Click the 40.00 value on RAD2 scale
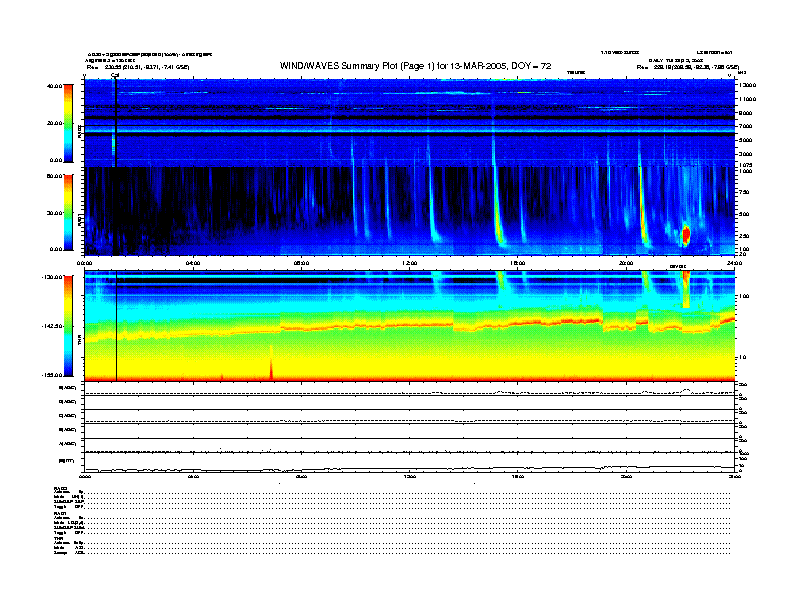The image size is (792, 612). (55, 87)
